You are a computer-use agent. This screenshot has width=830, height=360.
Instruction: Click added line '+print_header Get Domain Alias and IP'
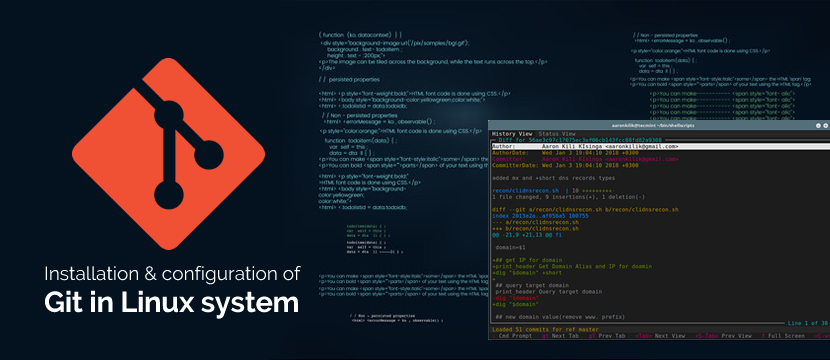tap(572, 267)
